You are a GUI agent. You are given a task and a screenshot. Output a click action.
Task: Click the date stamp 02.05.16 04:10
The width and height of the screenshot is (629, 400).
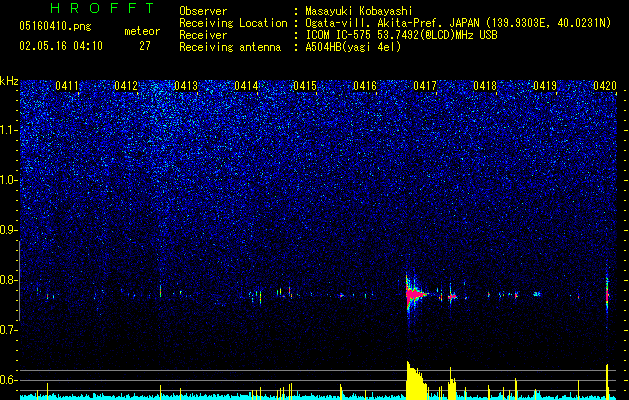tap(61, 46)
